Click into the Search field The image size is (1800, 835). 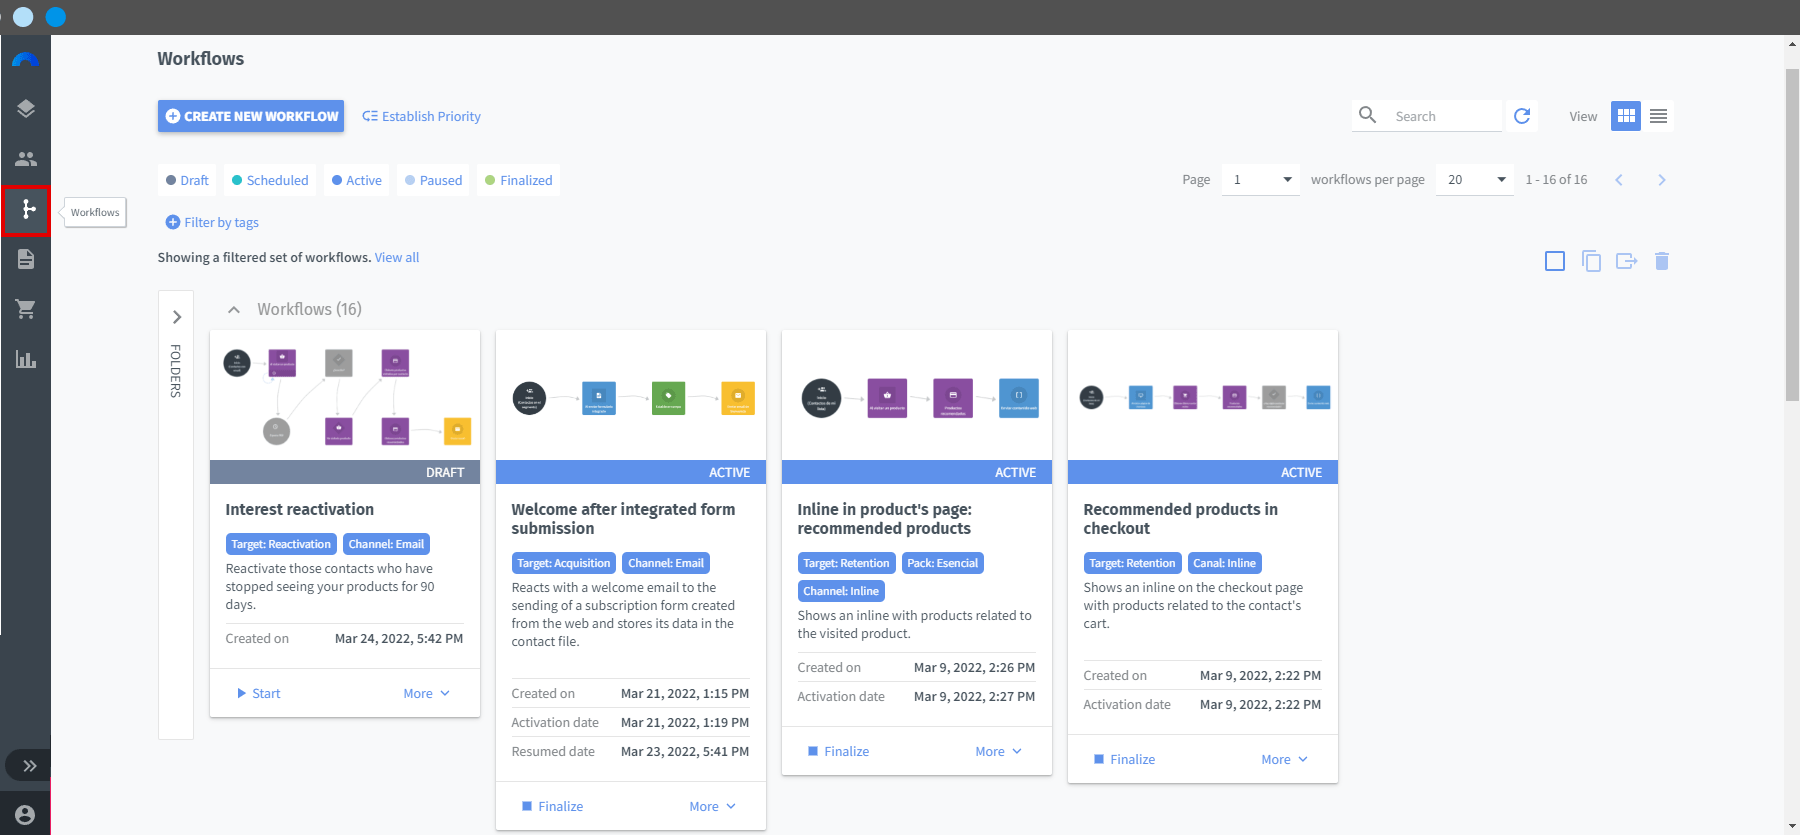1446,116
